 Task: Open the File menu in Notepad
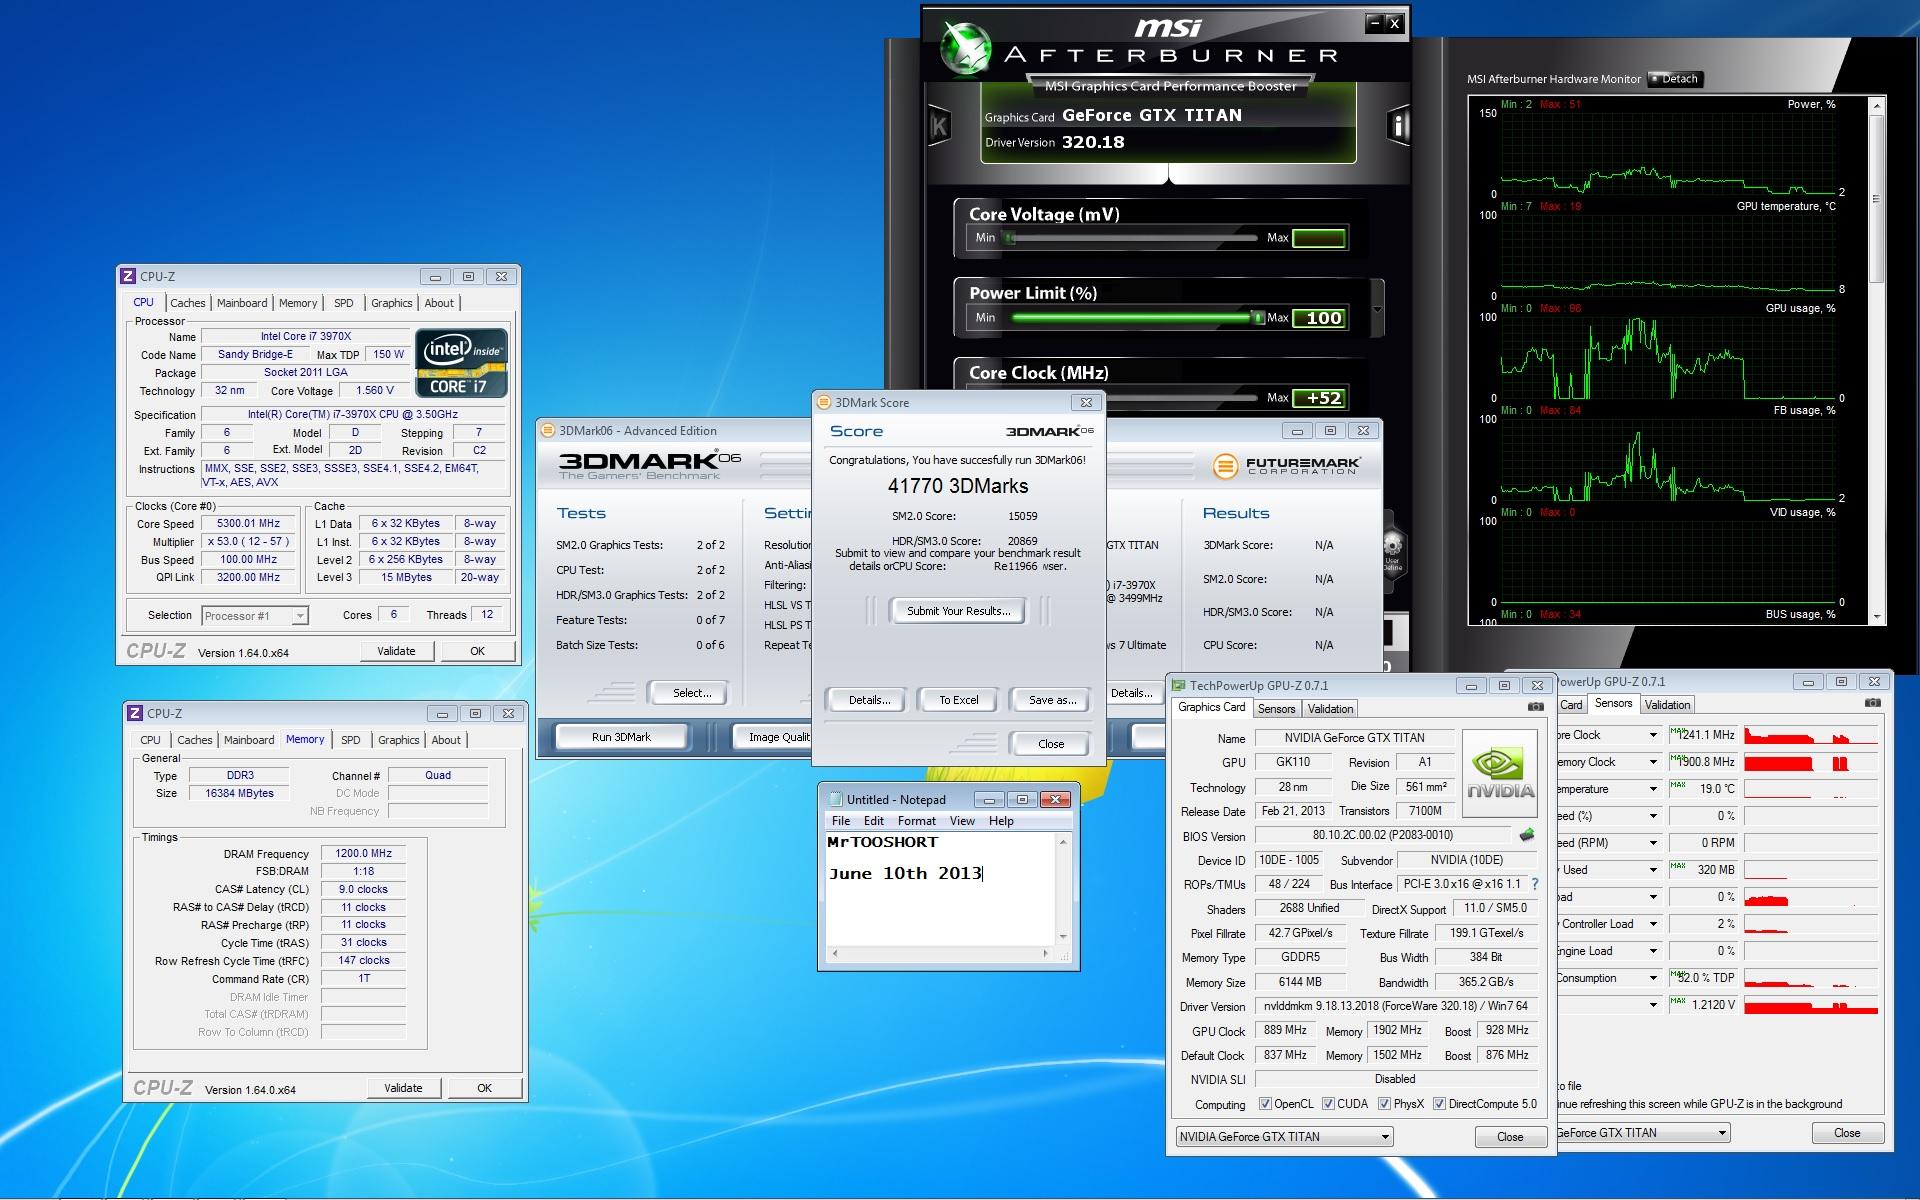coord(841,821)
